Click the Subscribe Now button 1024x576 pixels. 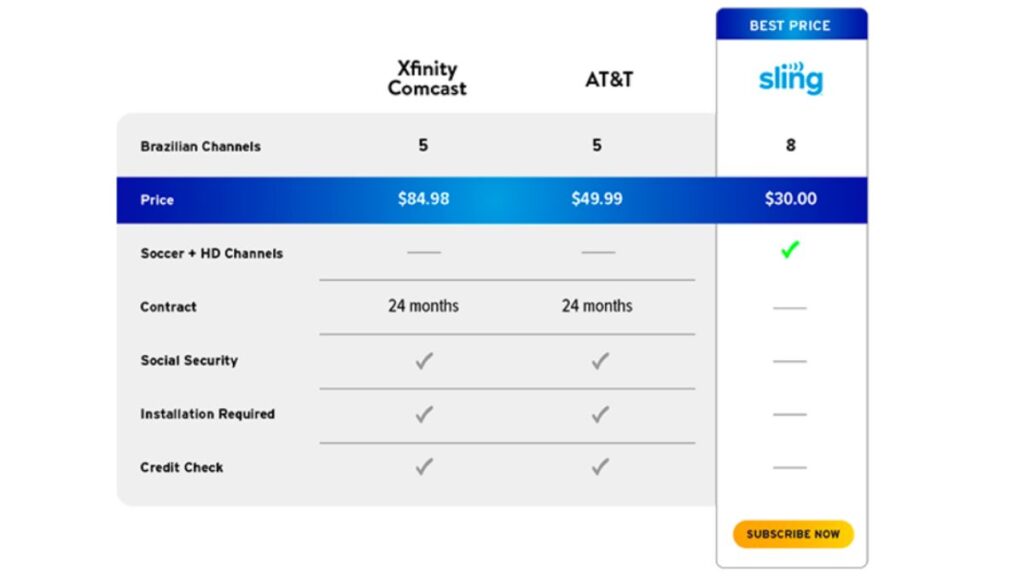pyautogui.click(x=793, y=534)
